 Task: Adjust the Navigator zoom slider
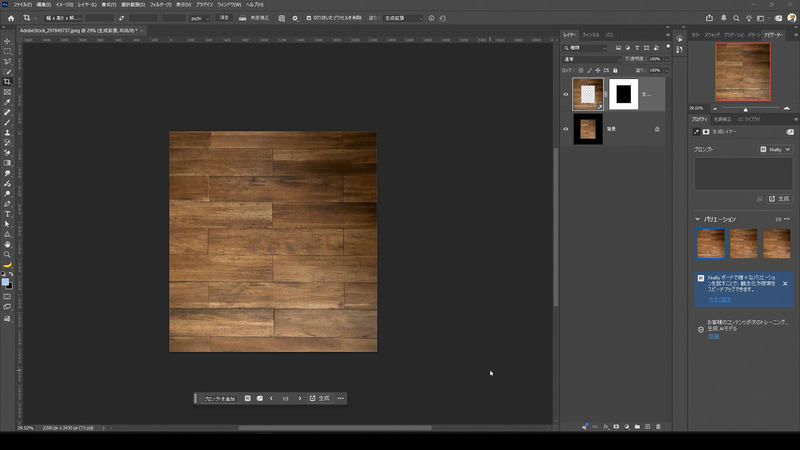pos(745,109)
